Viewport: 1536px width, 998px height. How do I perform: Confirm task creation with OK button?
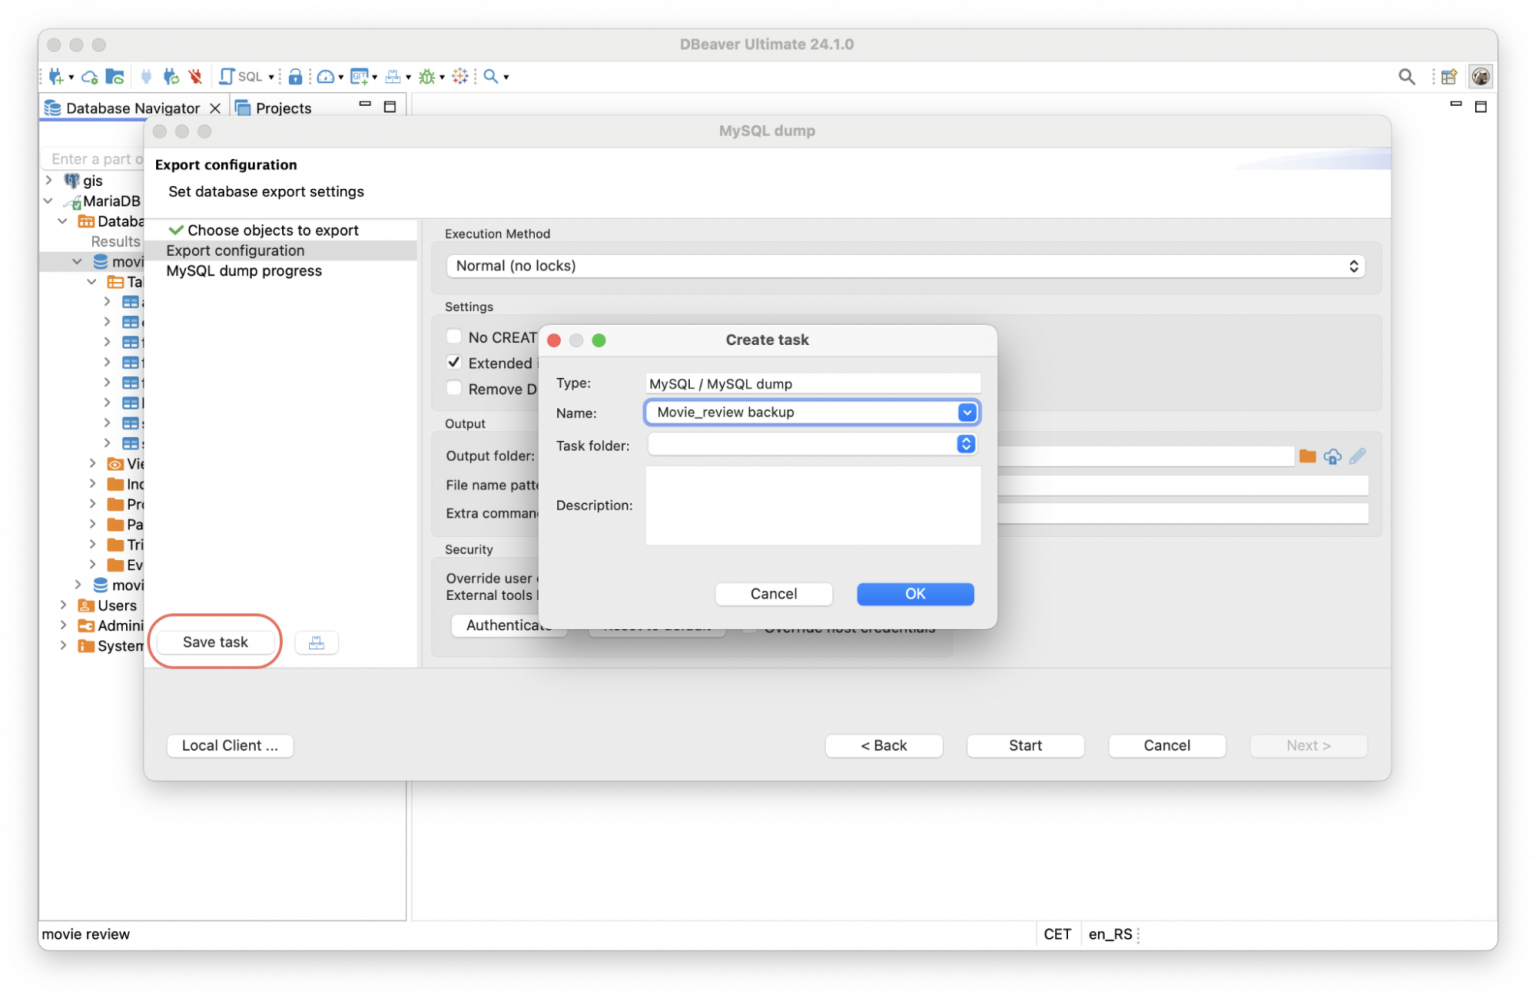(x=914, y=593)
